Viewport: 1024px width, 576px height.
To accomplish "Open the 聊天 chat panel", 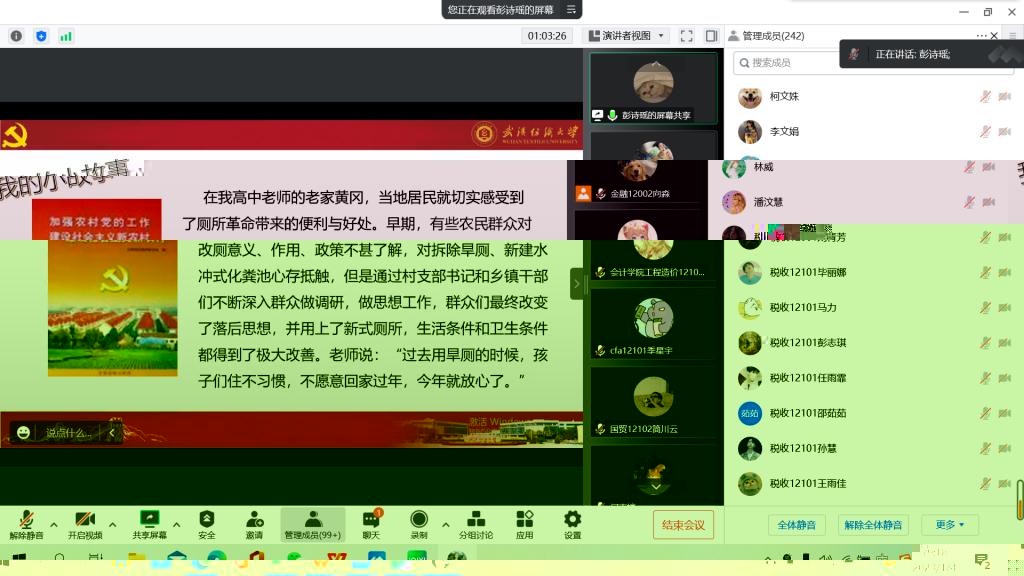I will [371, 520].
